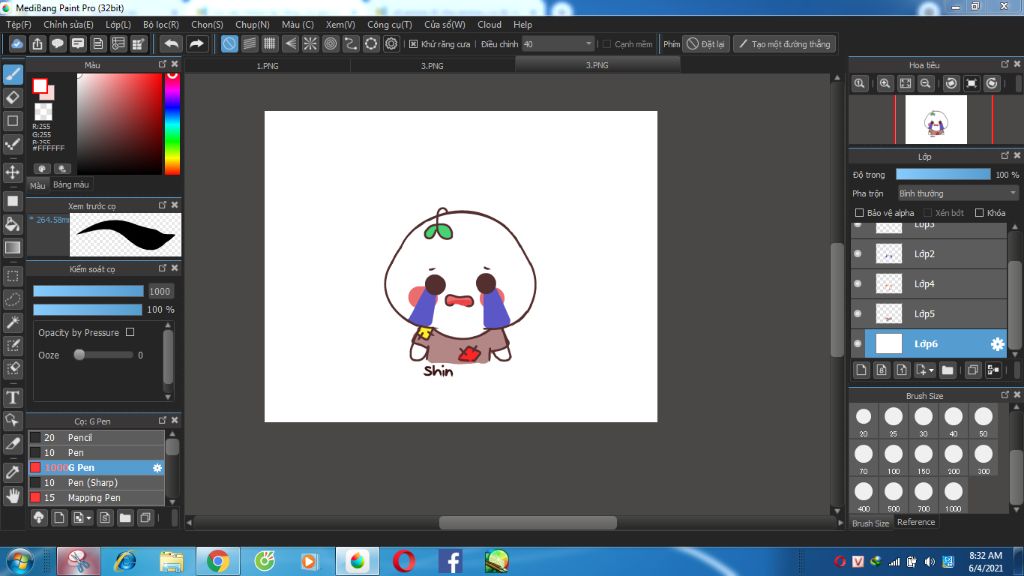Image resolution: width=1024 pixels, height=576 pixels.
Task: Open the Lớp(L) menu
Action: 118,25
